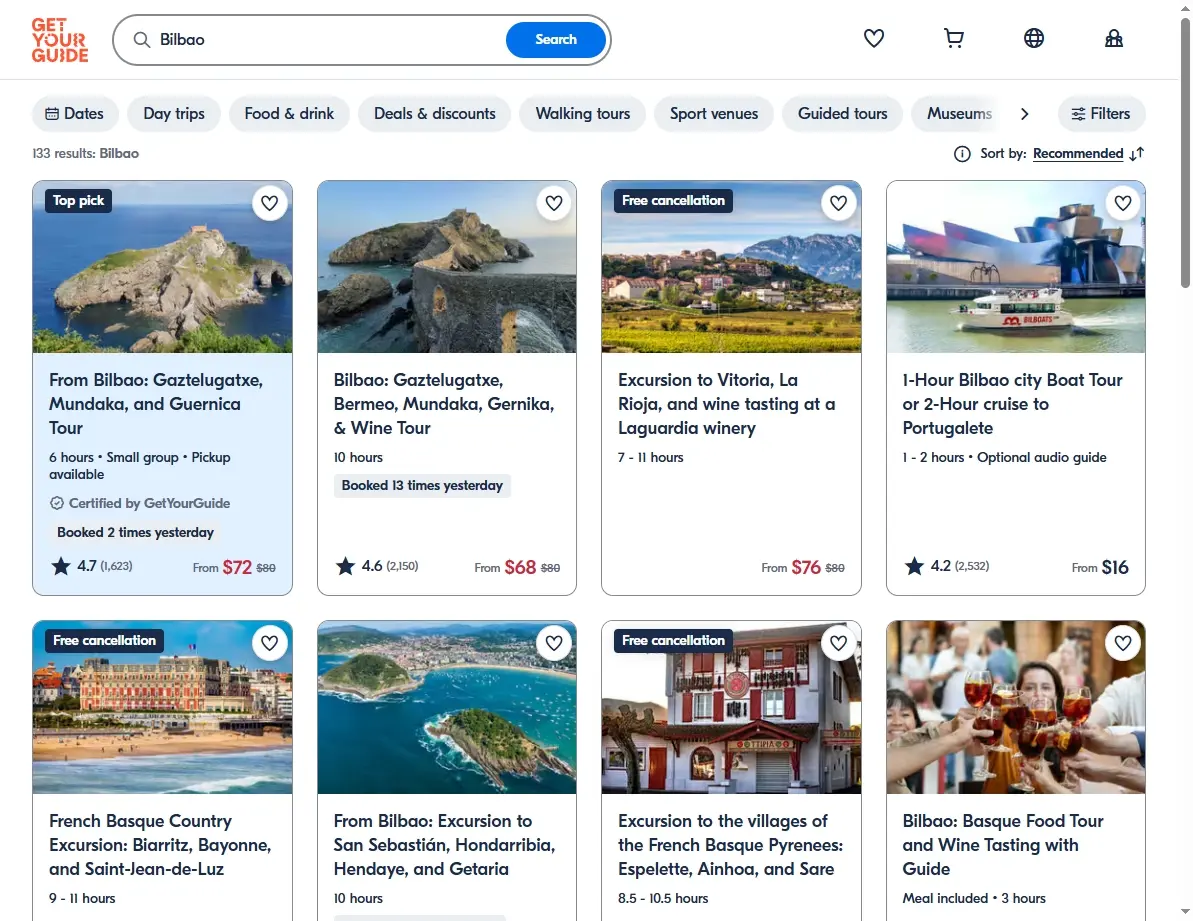Click the star rating 4.6 on Wine Tour
This screenshot has height=921, width=1193.
(345, 566)
